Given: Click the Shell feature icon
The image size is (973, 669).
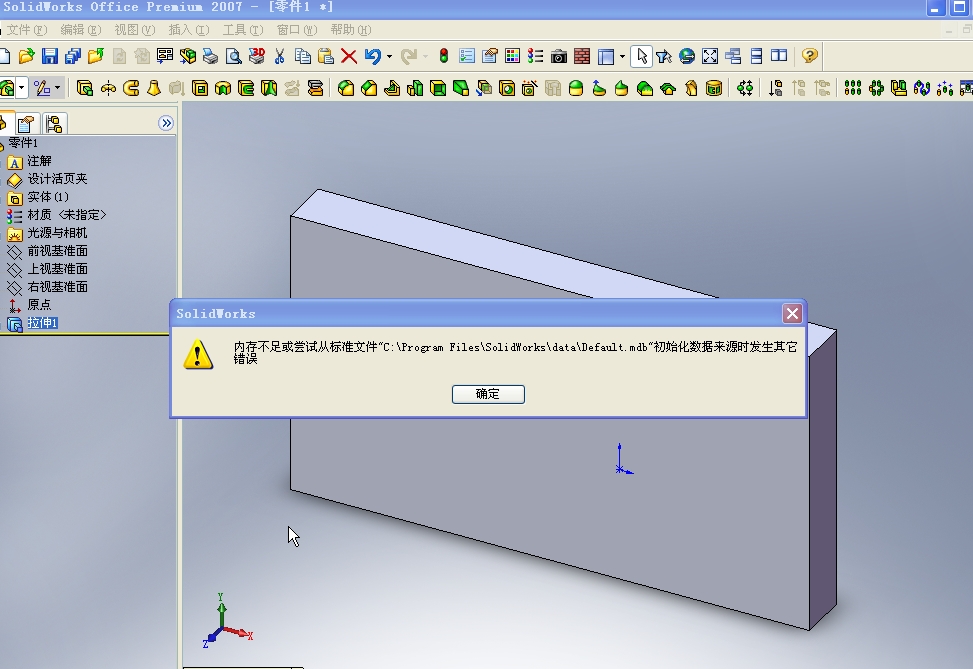Looking at the screenshot, I should click(x=438, y=88).
